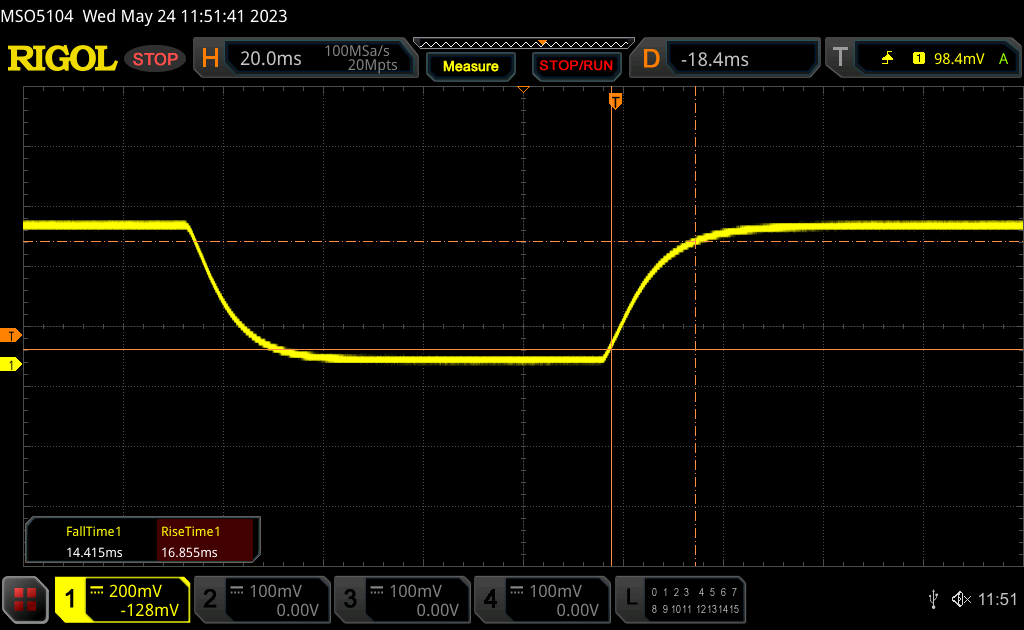The height and width of the screenshot is (630, 1024).
Task: Click trigger source channel 1 badge
Action: 919,59
